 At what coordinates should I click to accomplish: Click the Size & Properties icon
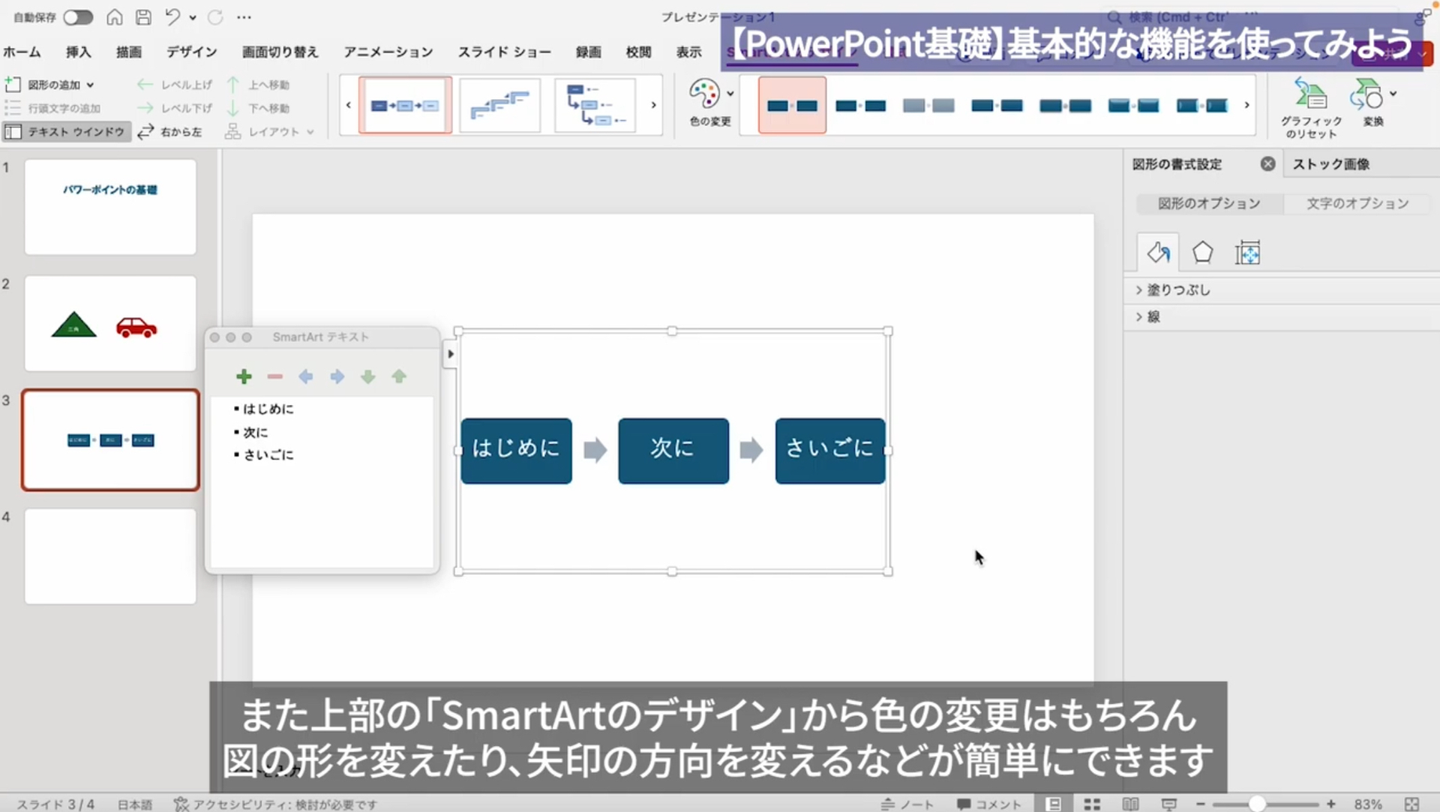[1247, 252]
